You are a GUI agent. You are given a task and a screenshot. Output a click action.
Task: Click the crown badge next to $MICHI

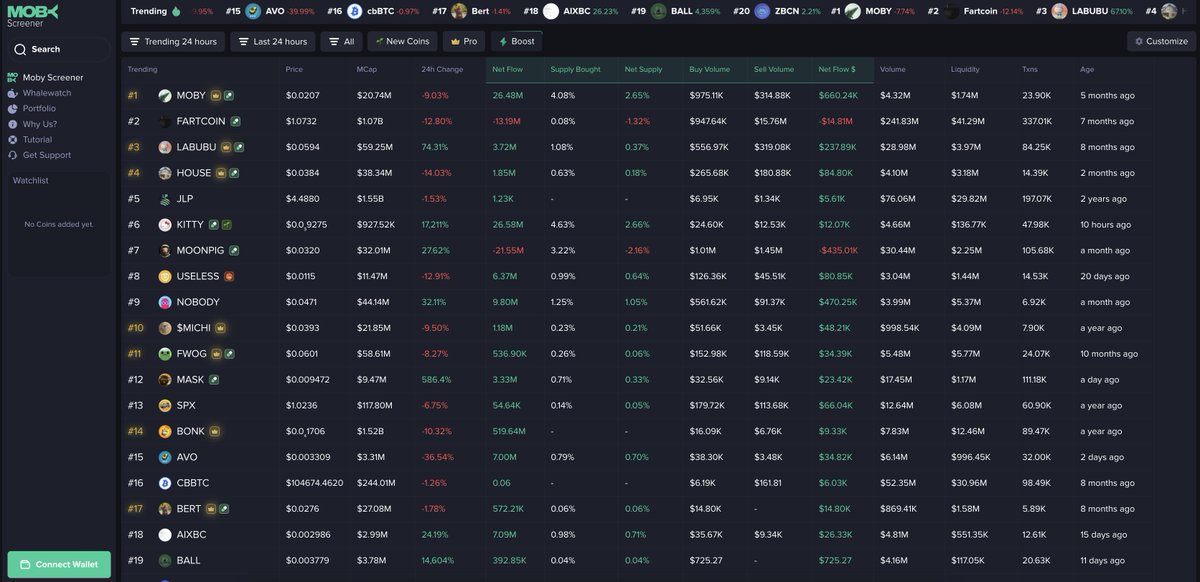pos(220,328)
